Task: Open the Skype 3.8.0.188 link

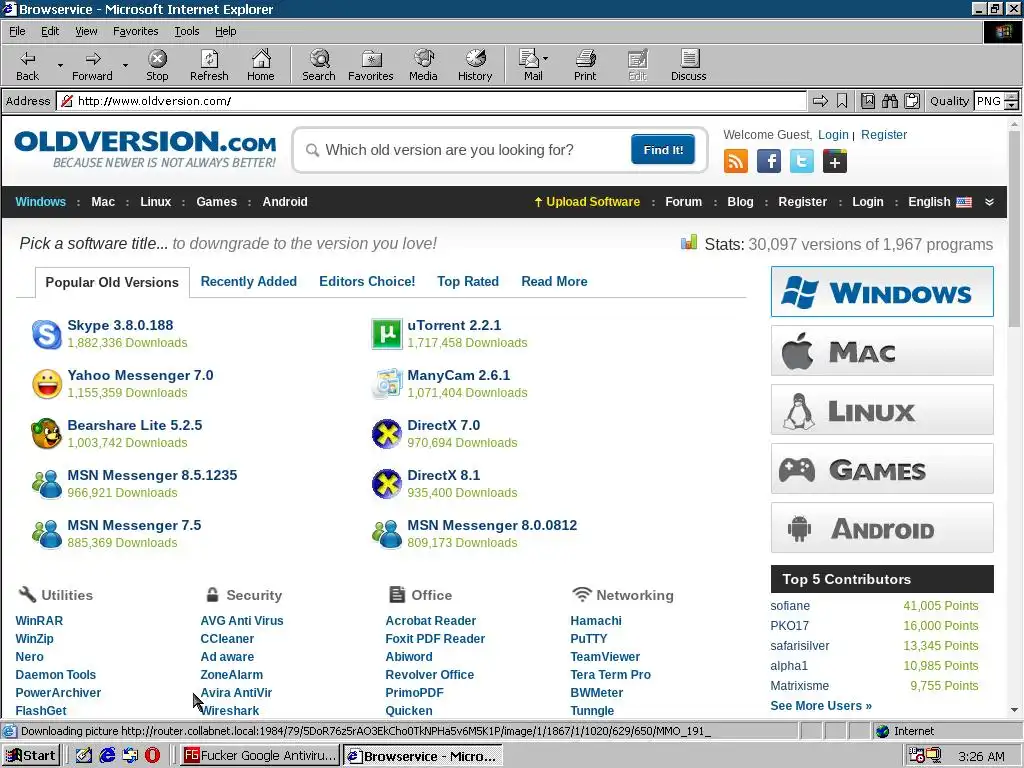Action: pos(120,325)
